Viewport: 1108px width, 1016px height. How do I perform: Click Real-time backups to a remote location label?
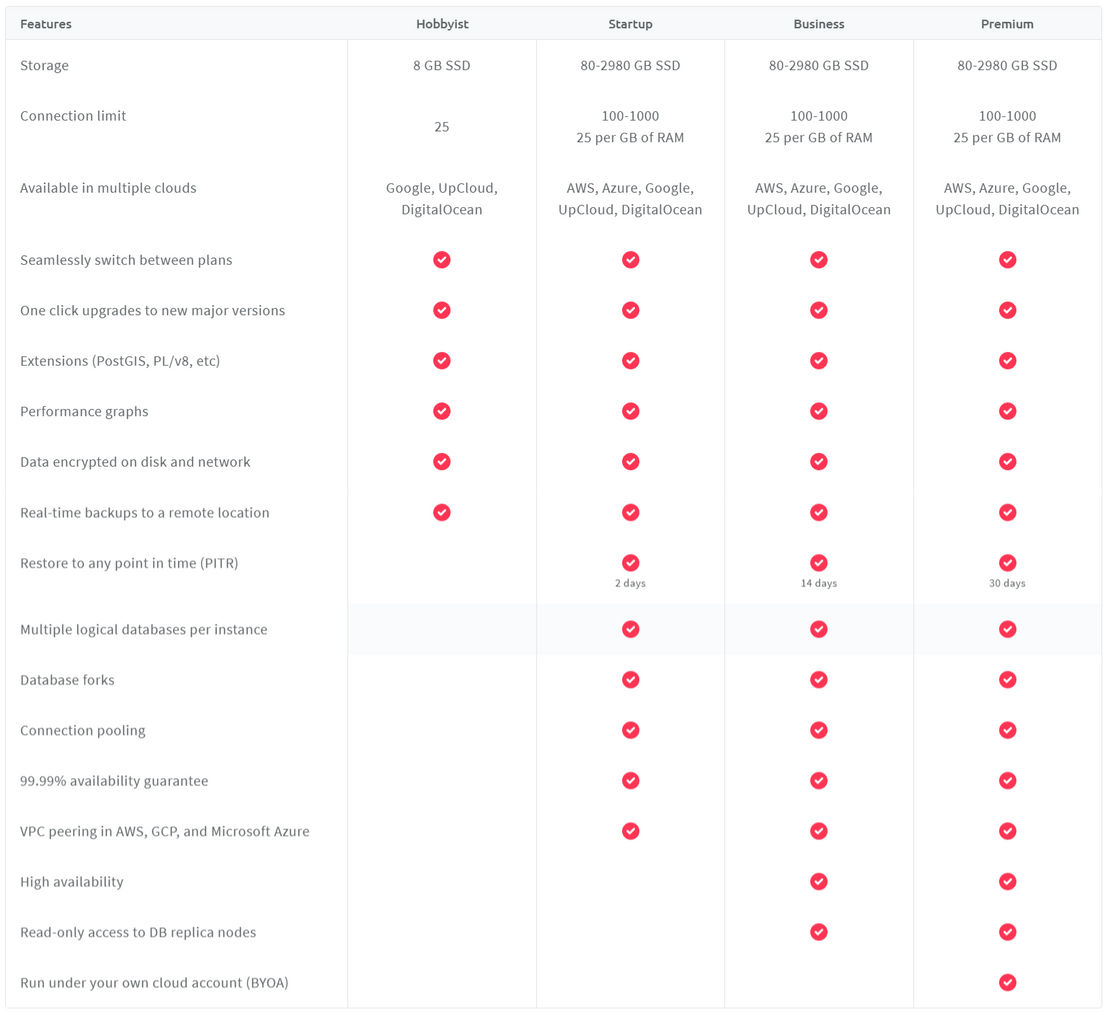click(x=145, y=512)
